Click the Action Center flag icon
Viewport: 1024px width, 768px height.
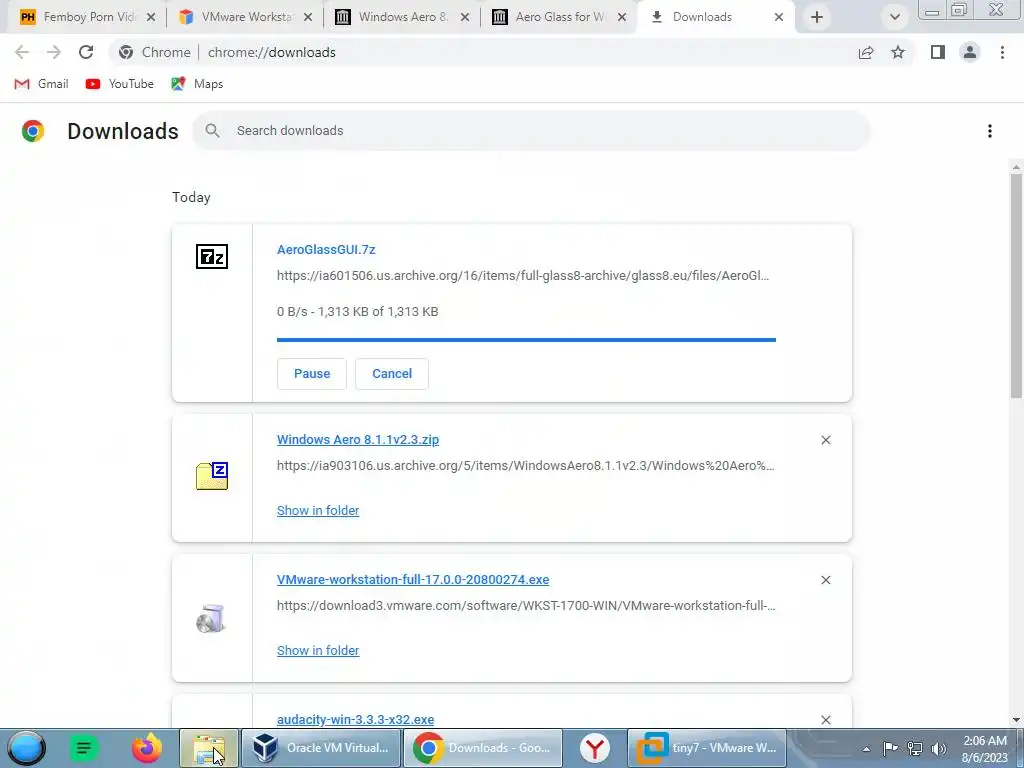(x=890, y=748)
